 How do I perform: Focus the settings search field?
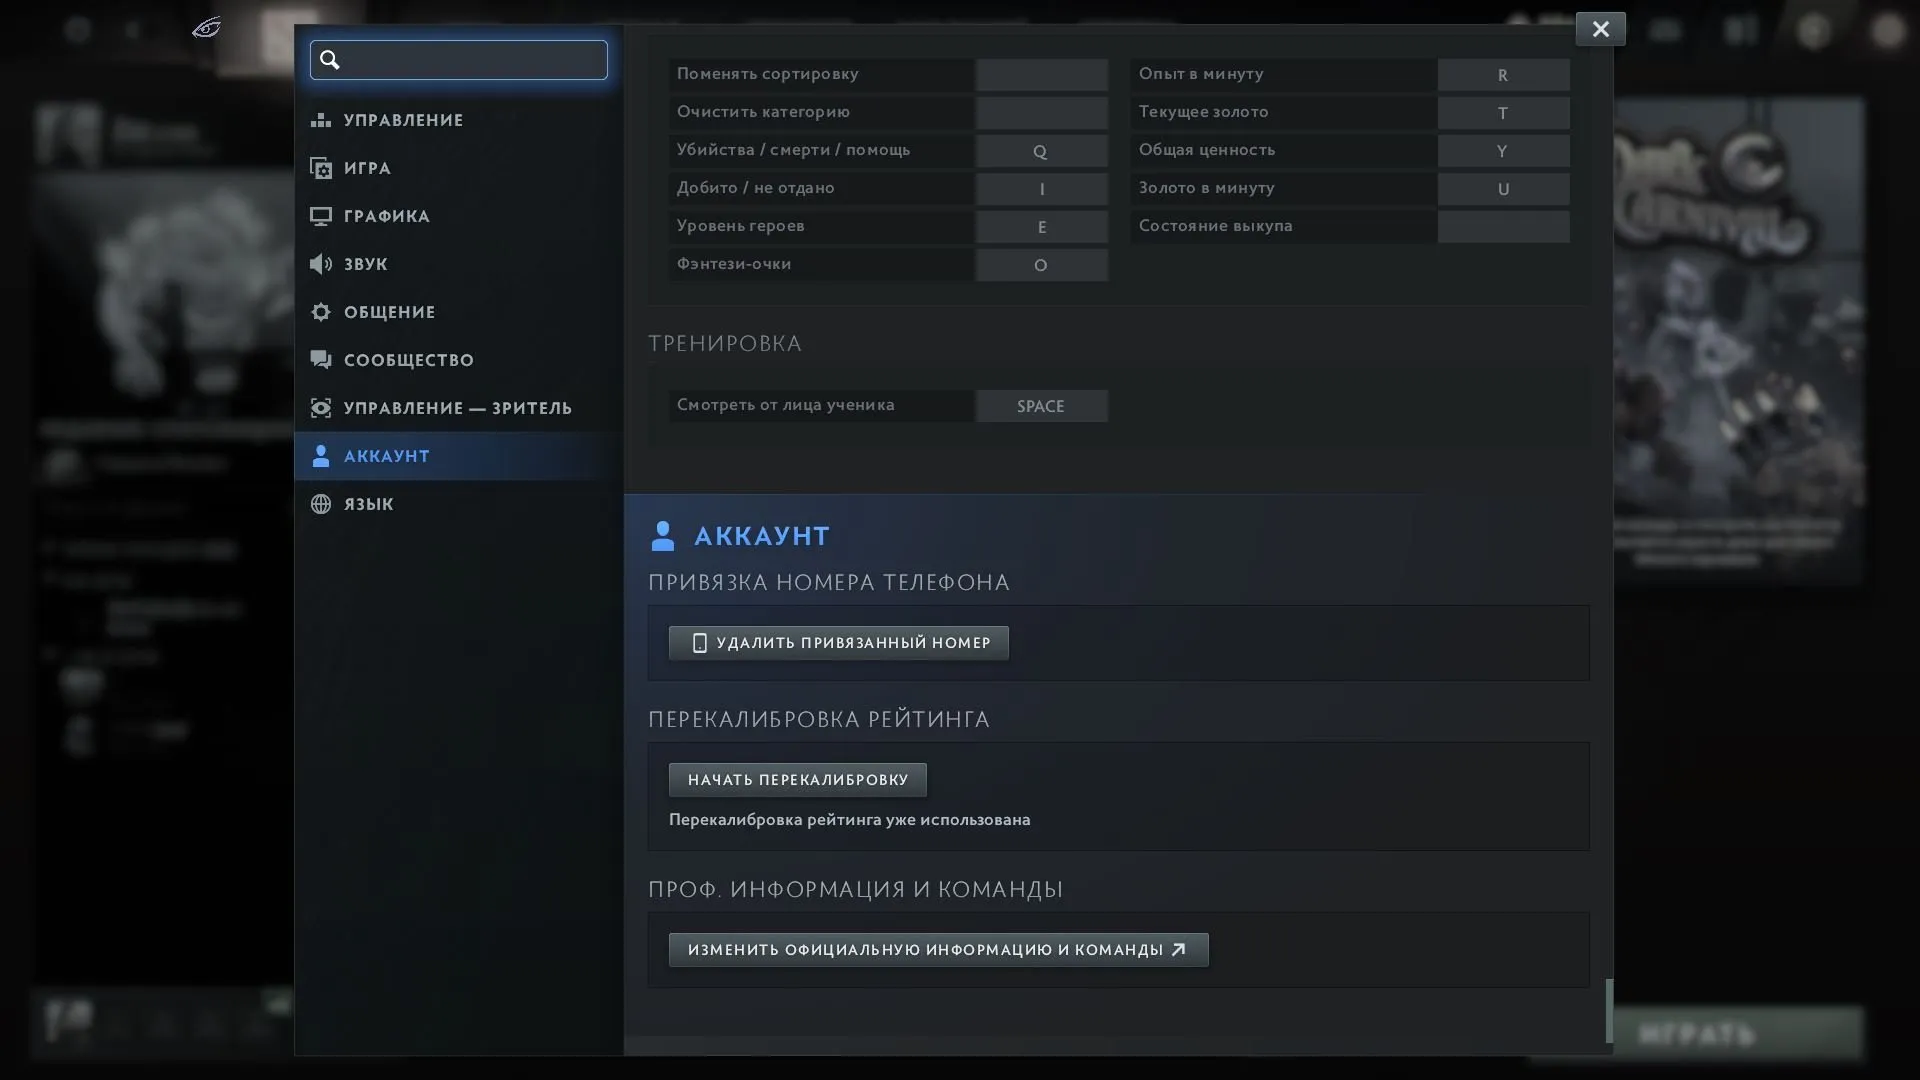point(459,60)
